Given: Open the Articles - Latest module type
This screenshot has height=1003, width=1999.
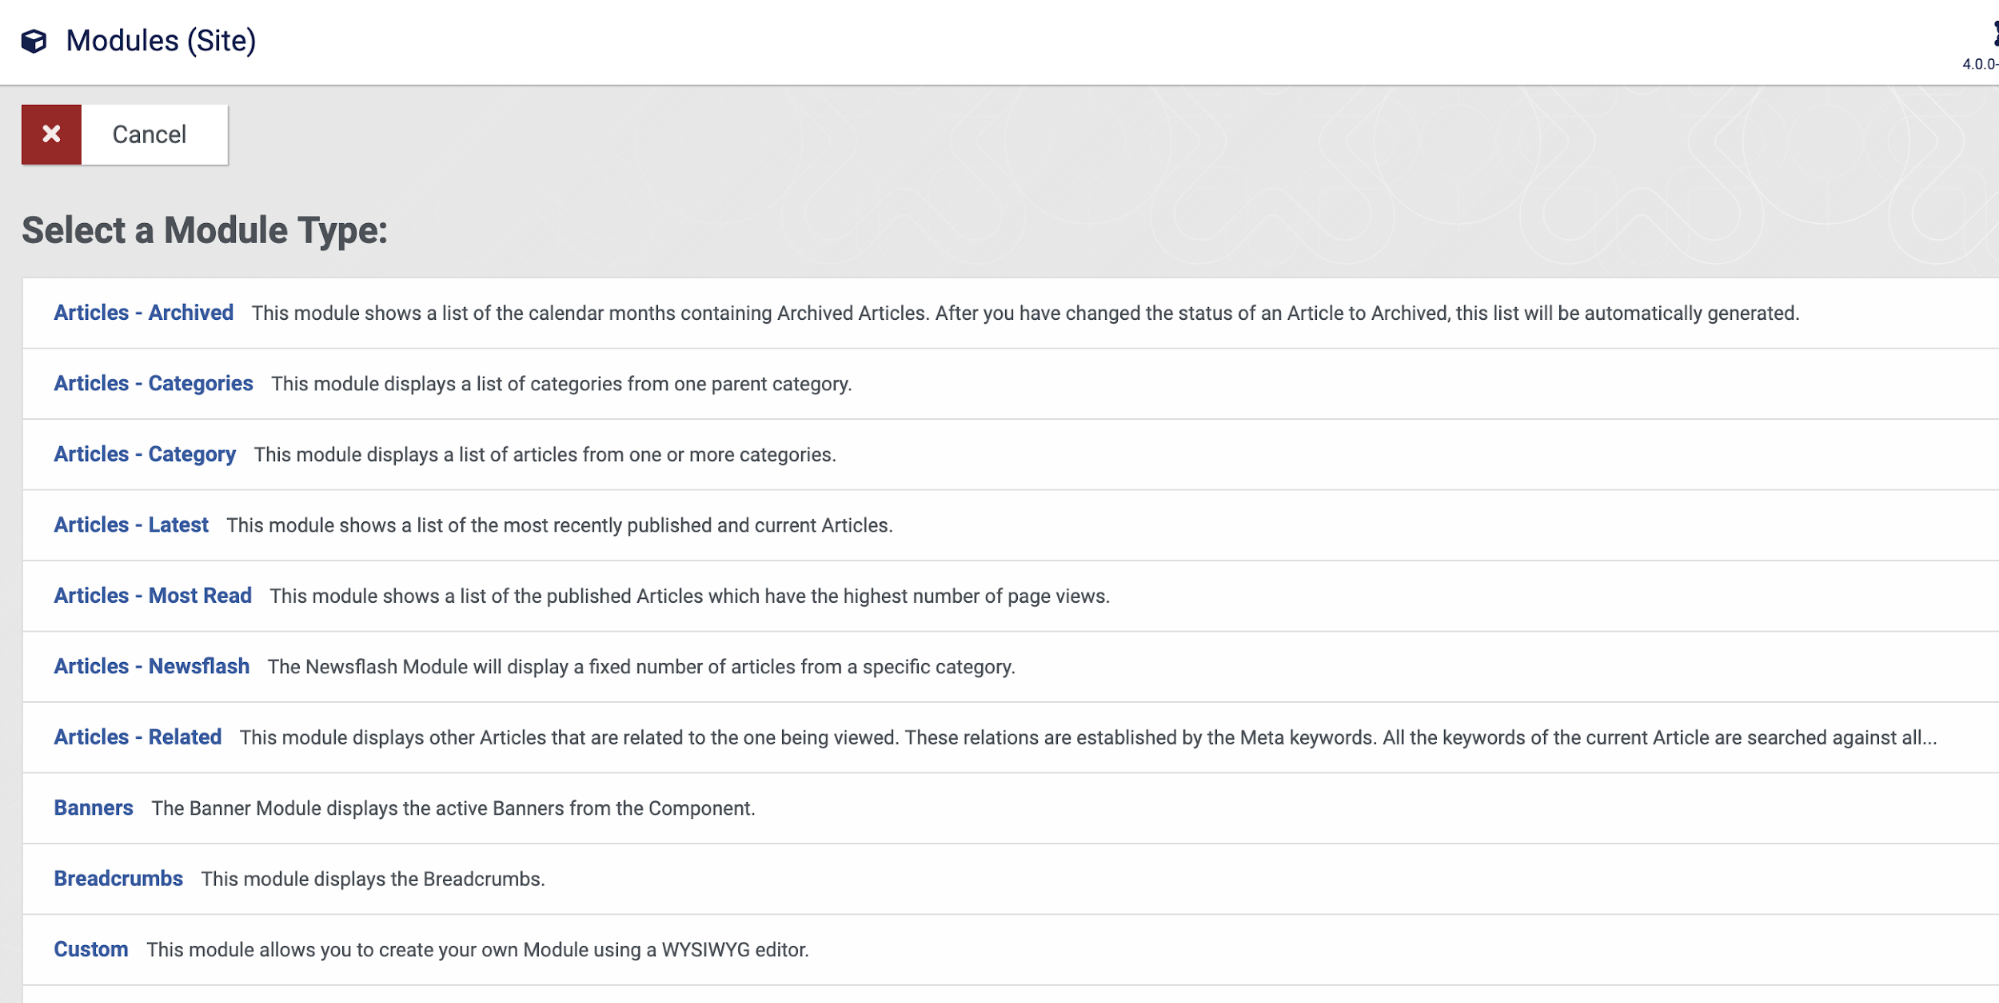Looking at the screenshot, I should pos(131,525).
